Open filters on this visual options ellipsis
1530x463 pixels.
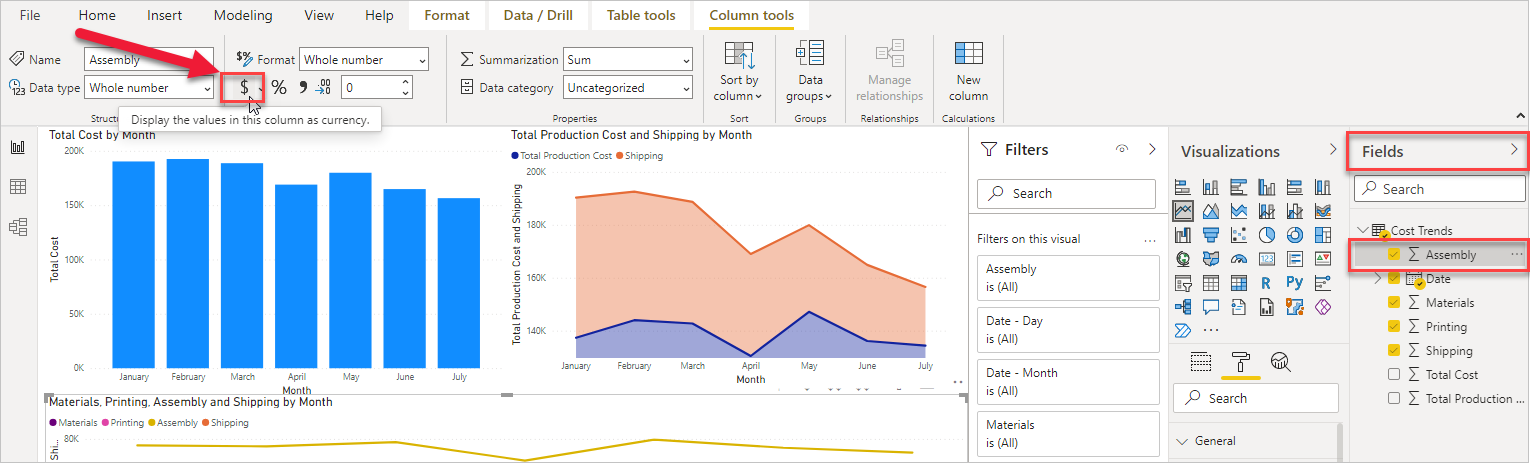1150,239
